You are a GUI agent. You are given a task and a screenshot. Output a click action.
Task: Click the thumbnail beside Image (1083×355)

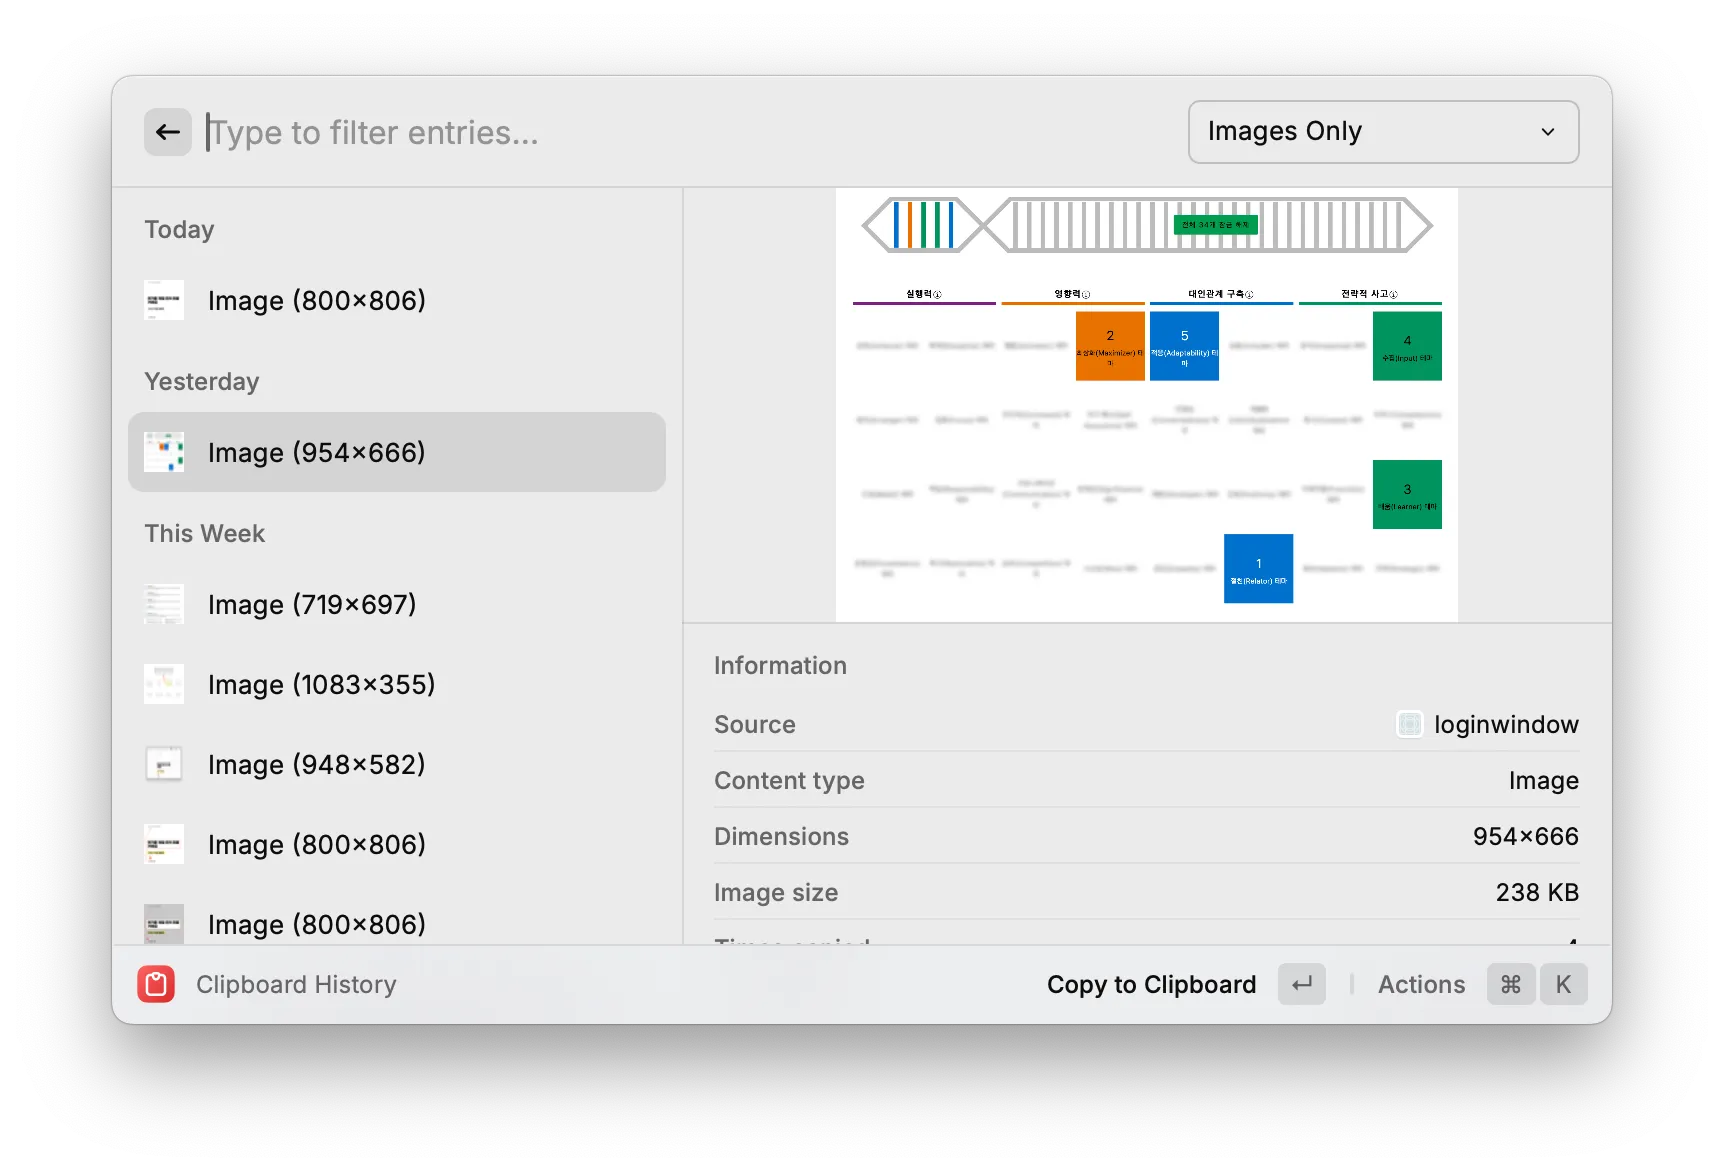click(x=164, y=684)
